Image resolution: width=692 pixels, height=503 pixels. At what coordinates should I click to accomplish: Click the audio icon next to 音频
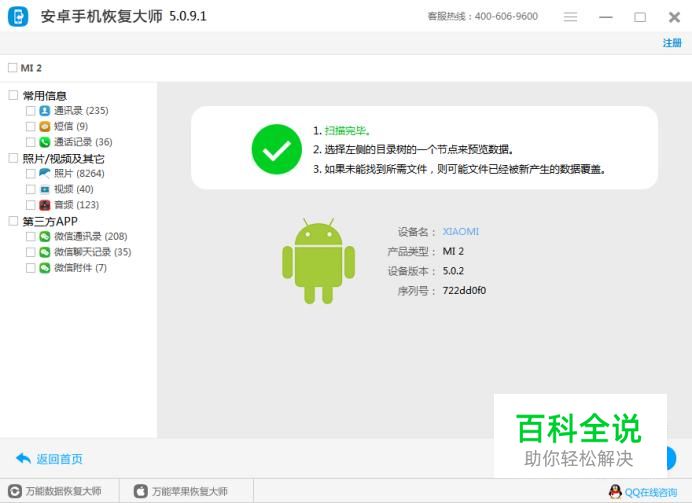[x=45, y=205]
